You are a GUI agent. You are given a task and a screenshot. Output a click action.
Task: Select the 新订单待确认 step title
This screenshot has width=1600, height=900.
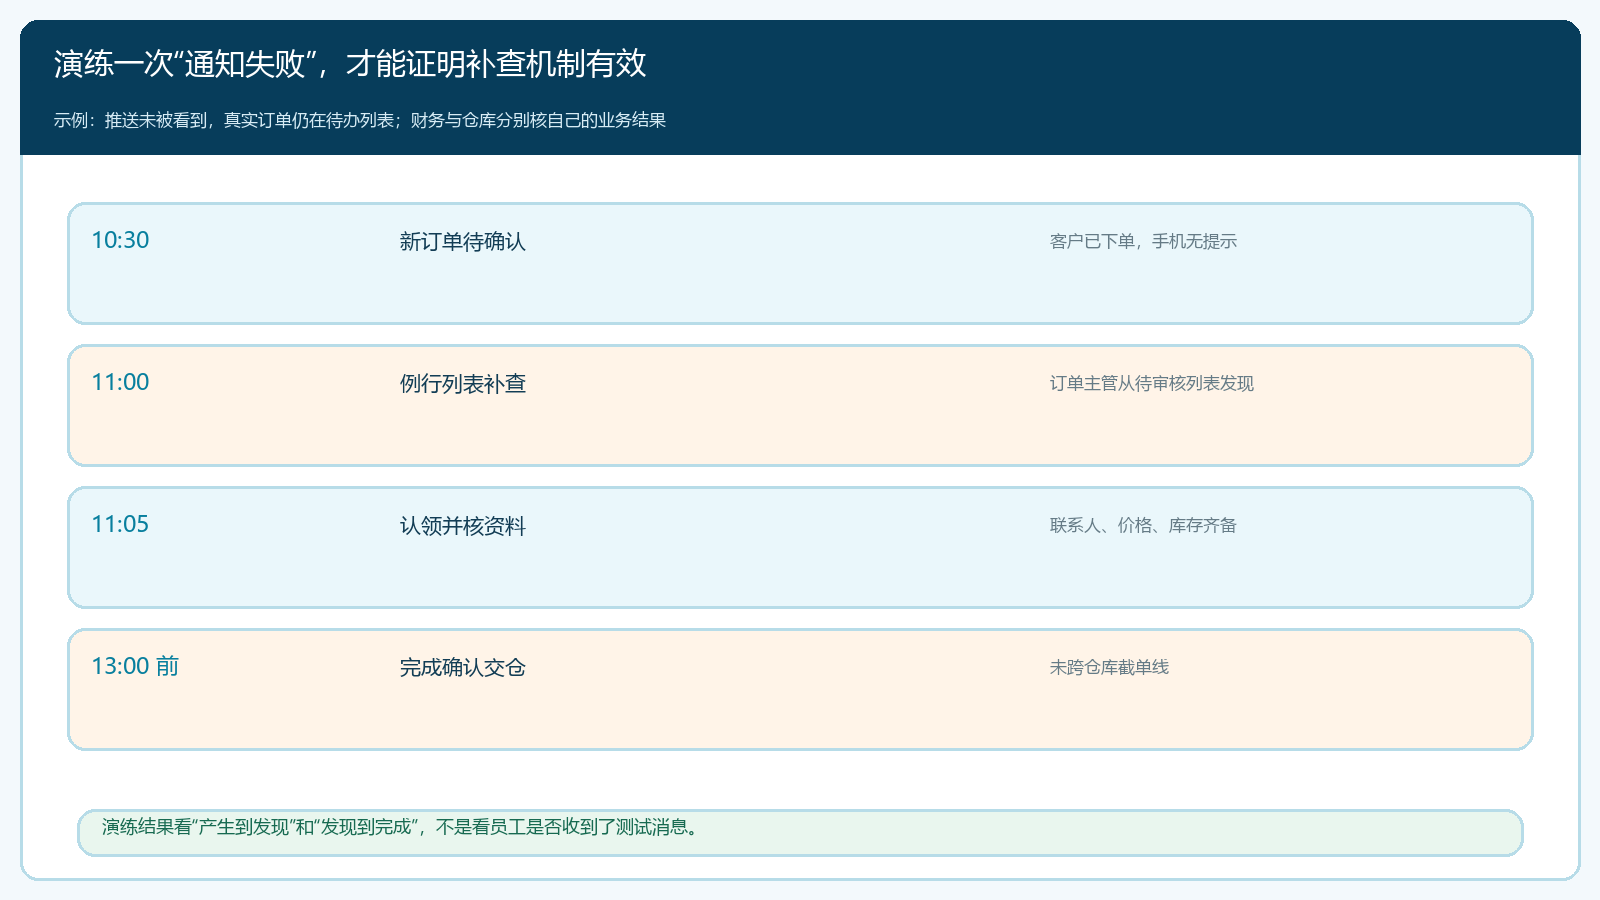462,241
